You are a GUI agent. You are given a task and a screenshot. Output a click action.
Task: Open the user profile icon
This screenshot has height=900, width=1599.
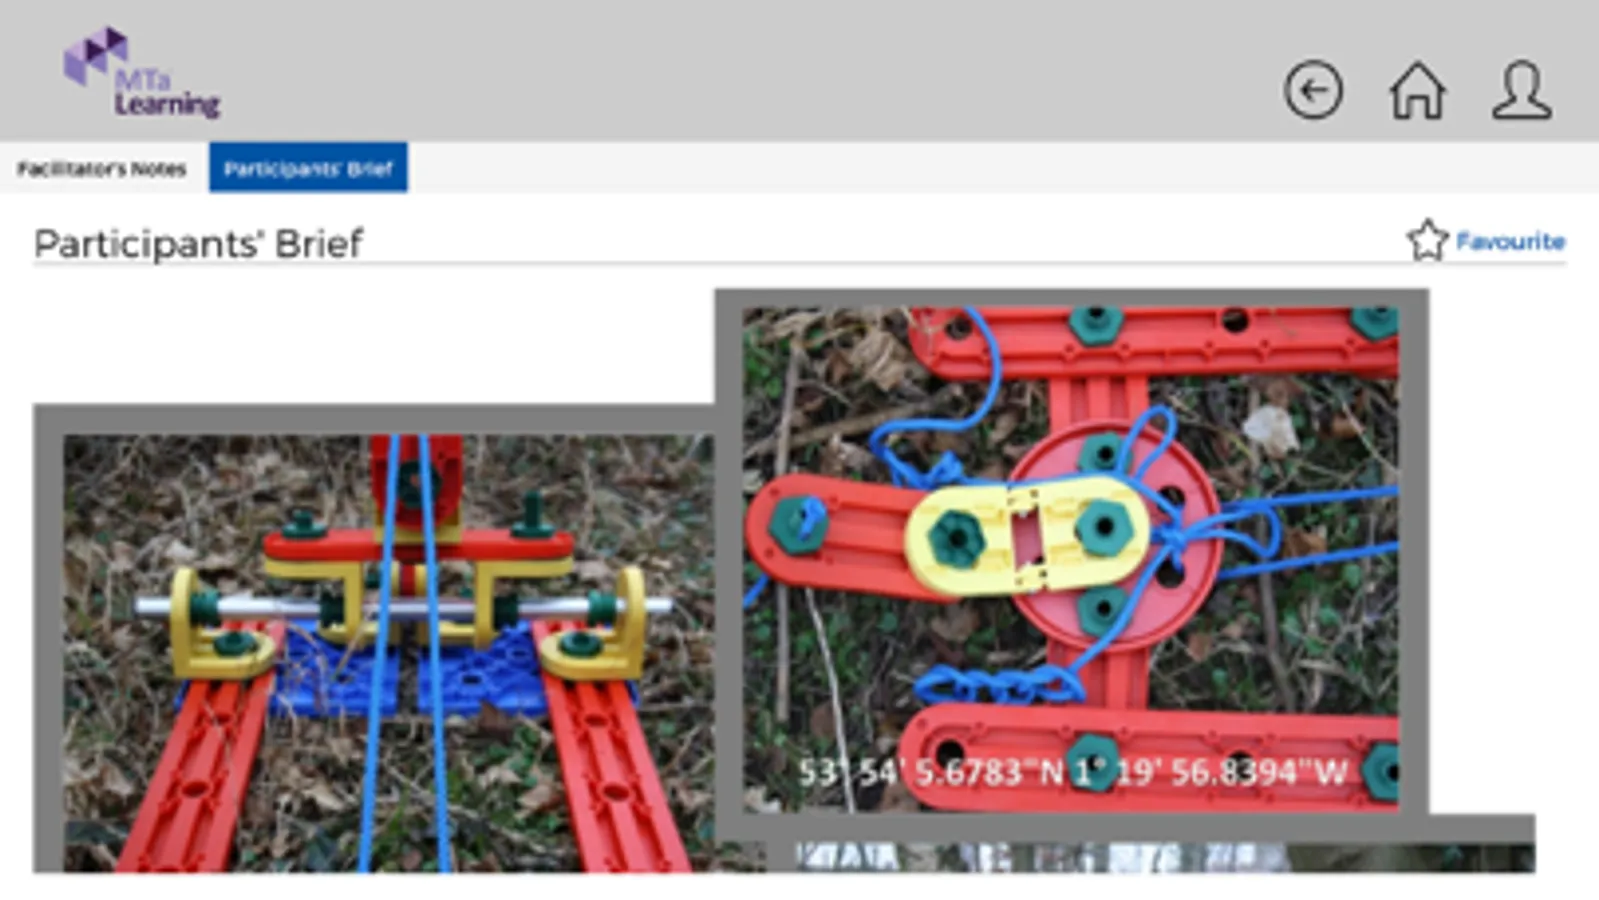point(1521,91)
